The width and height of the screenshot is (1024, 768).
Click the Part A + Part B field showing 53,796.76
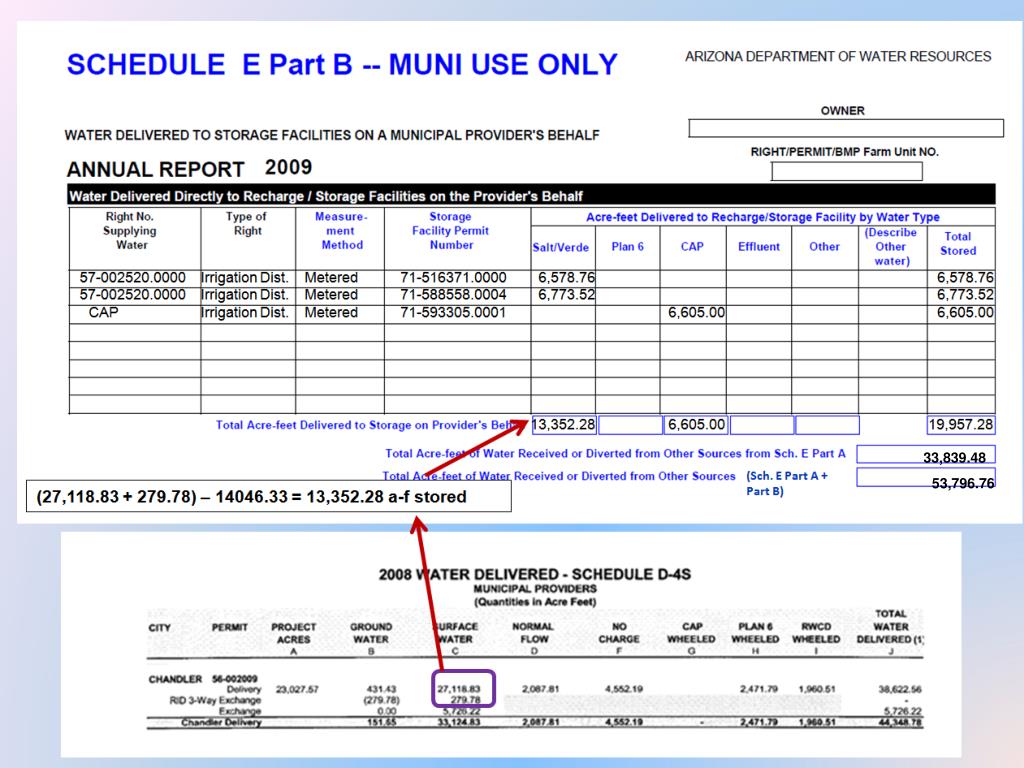coord(926,479)
